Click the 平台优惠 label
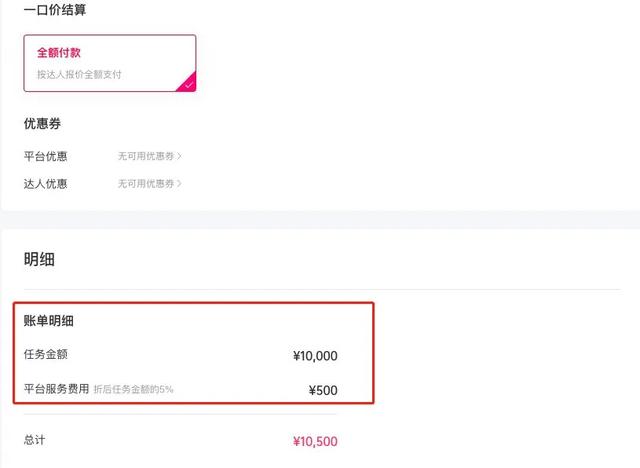 [45, 156]
